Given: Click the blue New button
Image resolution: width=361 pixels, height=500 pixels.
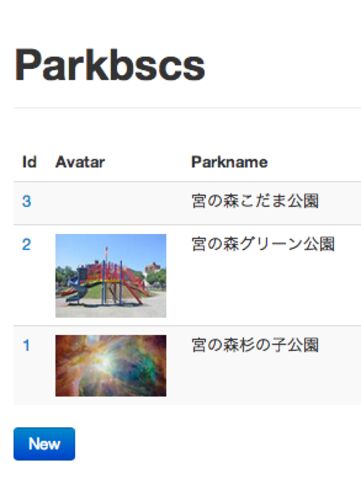Looking at the screenshot, I should tap(44, 444).
